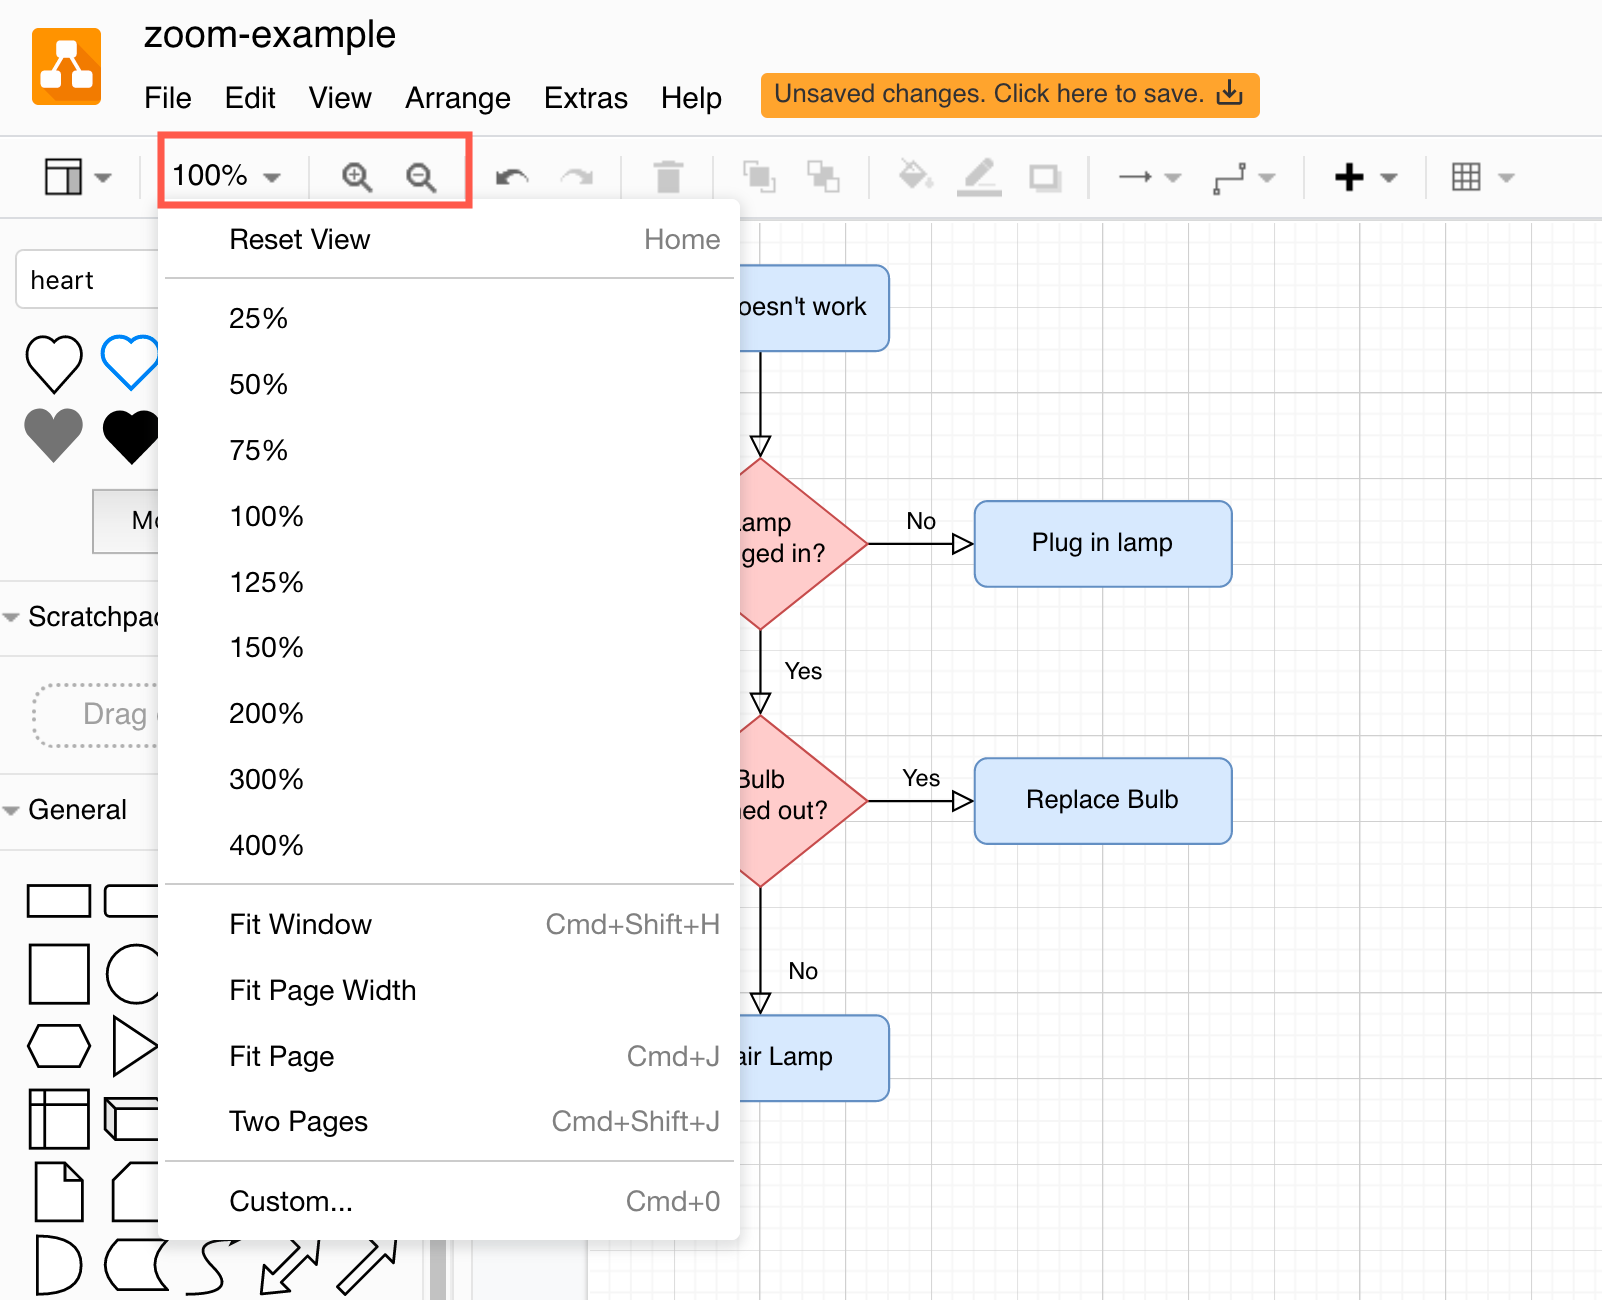The width and height of the screenshot is (1602, 1300).
Task: Open the 100% zoom level dropdown
Action: coord(226,176)
